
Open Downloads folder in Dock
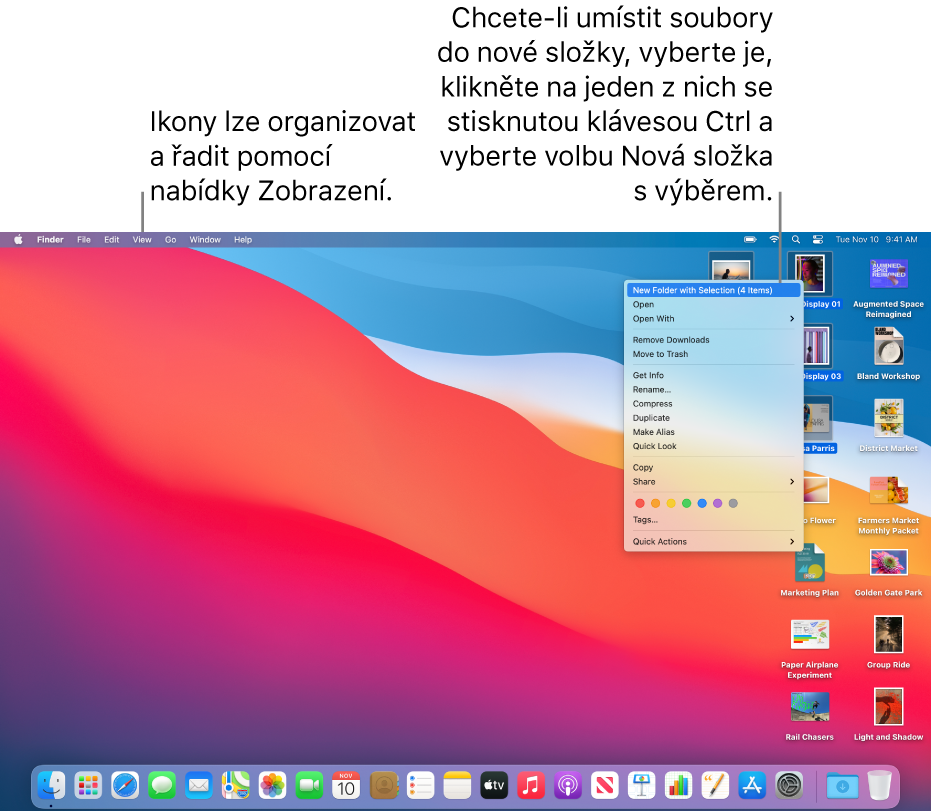tap(842, 785)
